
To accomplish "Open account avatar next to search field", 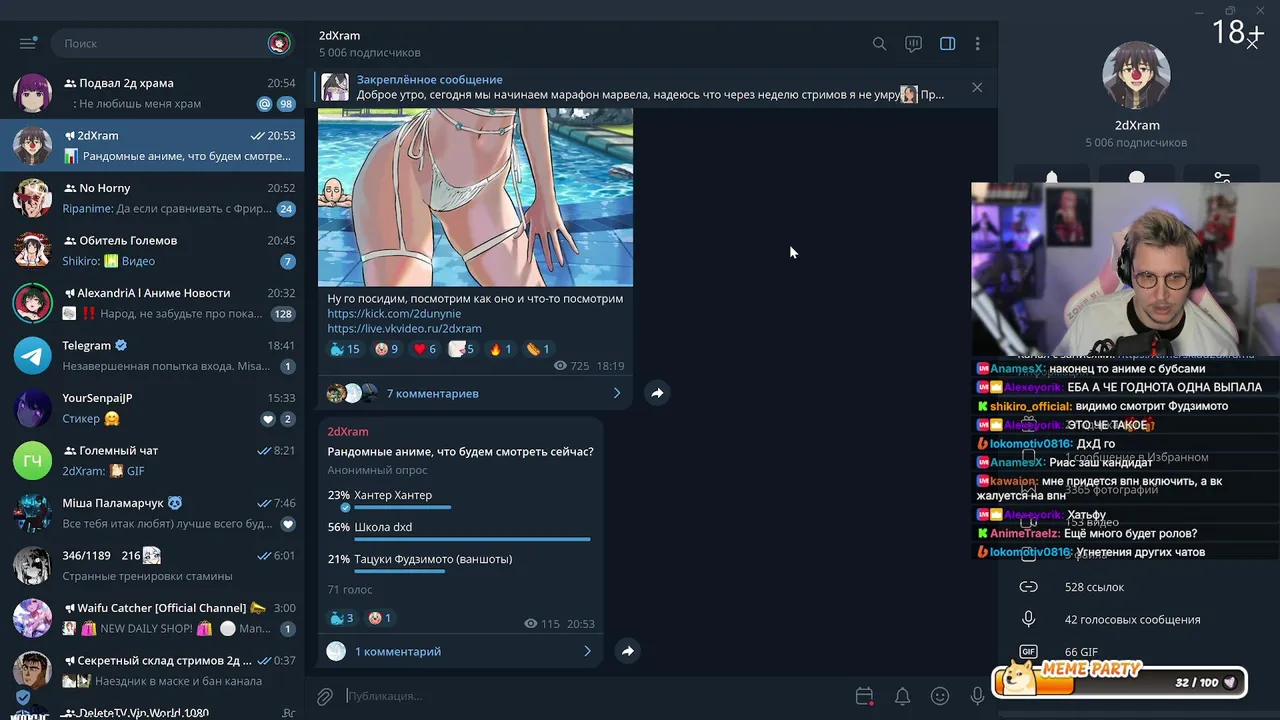I will tap(279, 43).
